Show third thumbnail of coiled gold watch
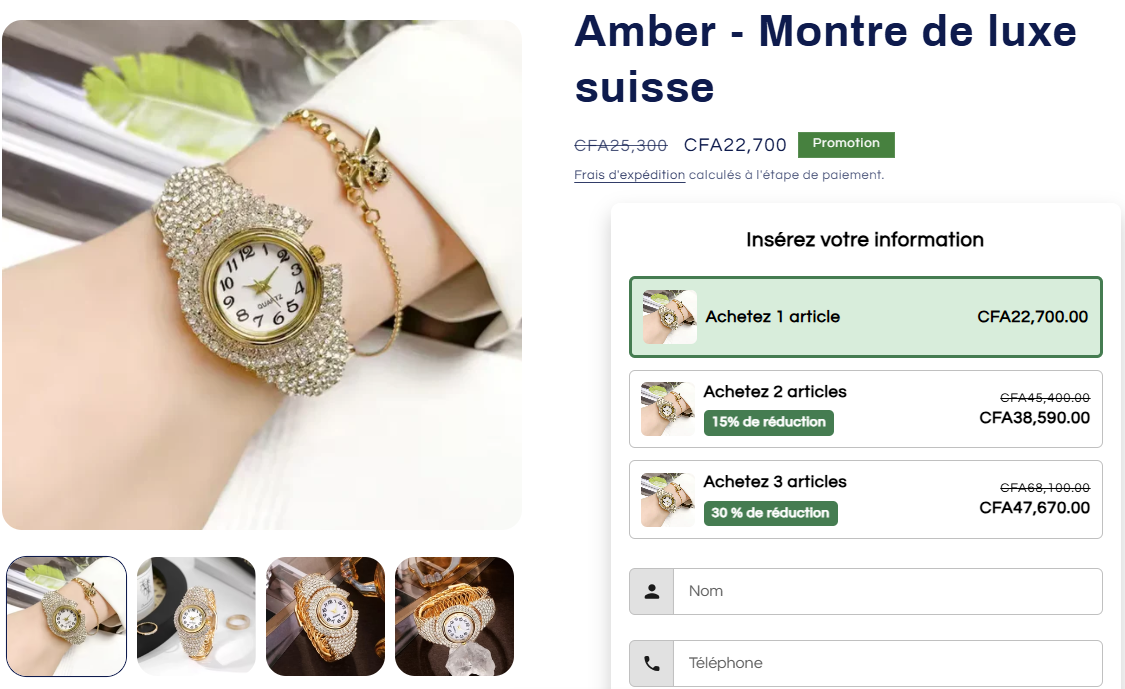The image size is (1125, 689). [x=325, y=617]
